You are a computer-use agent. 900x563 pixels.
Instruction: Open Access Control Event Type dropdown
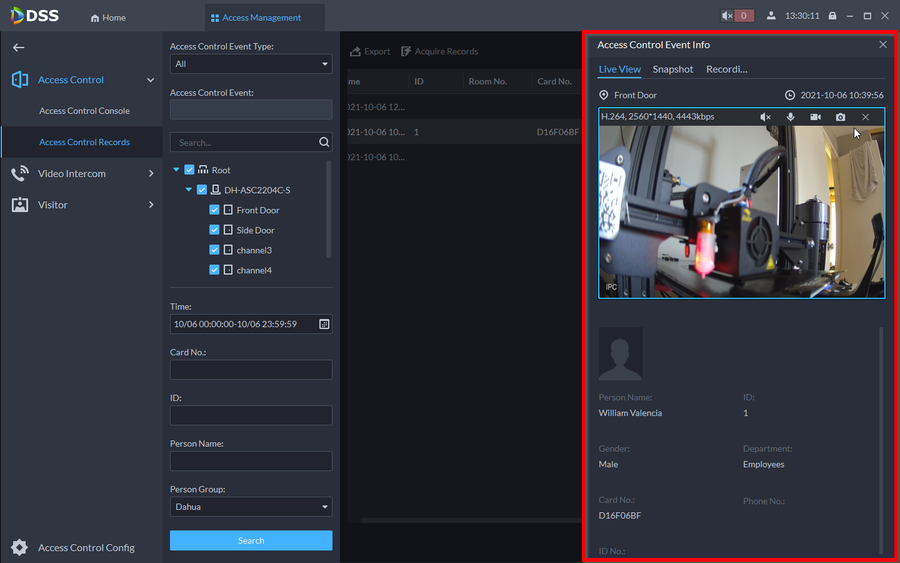pos(251,64)
